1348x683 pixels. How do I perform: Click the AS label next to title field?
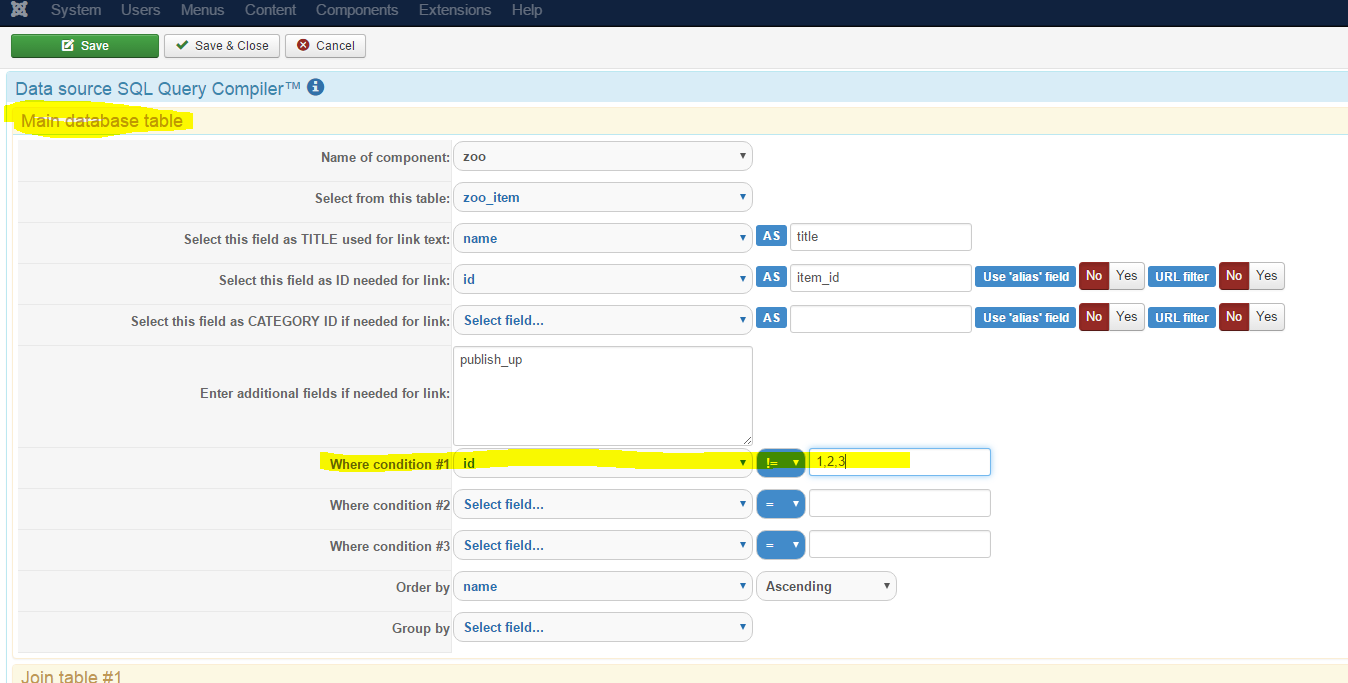[771, 237]
